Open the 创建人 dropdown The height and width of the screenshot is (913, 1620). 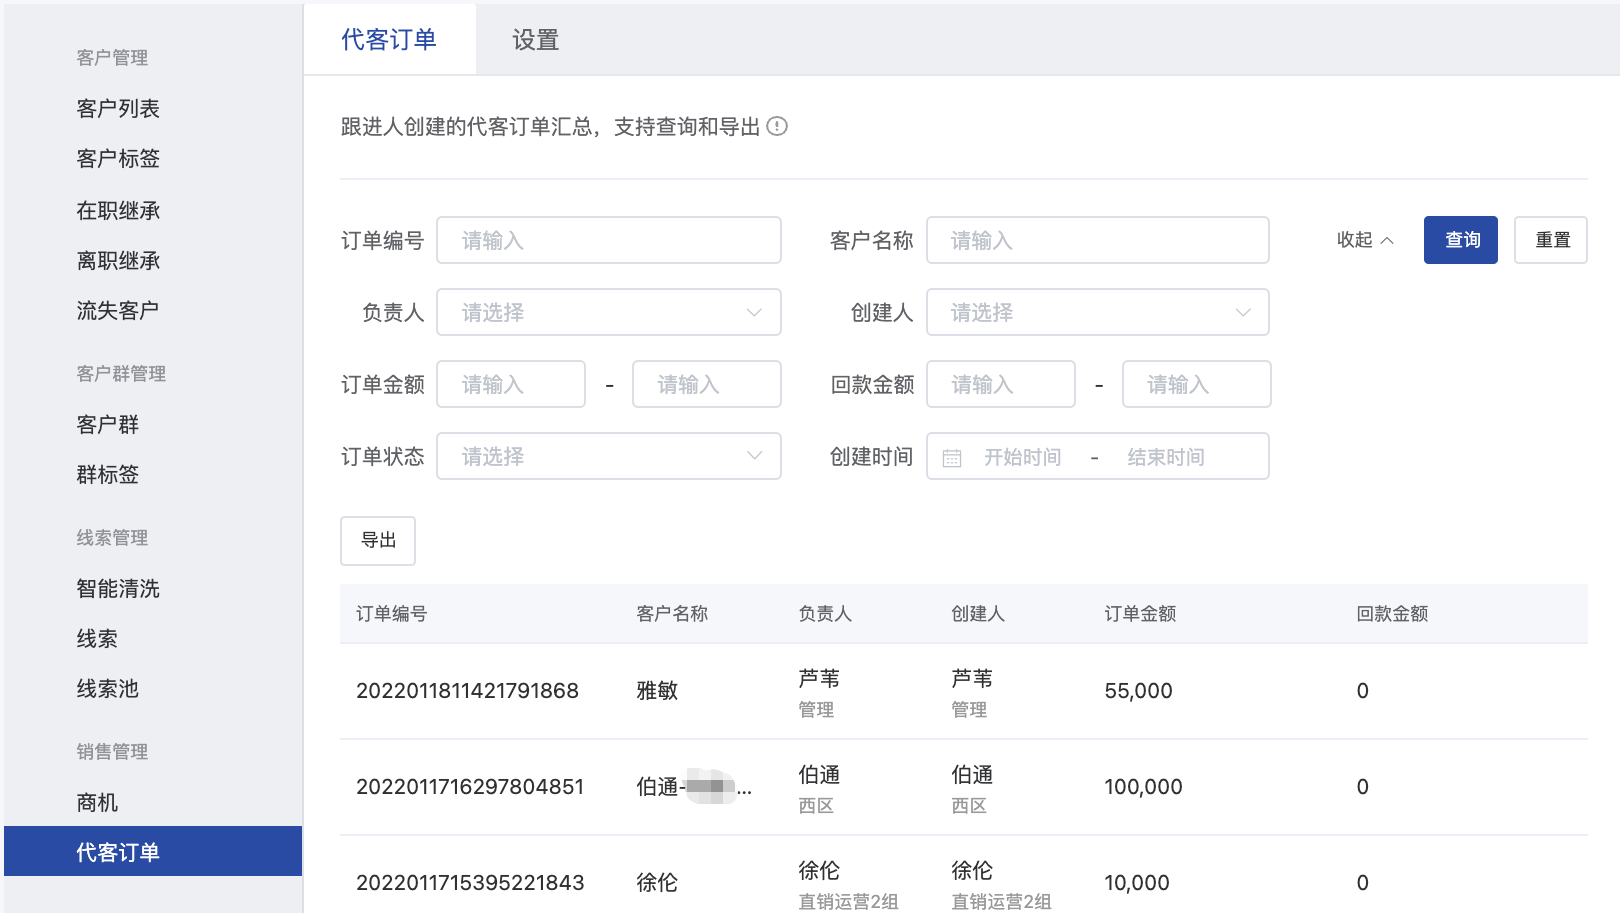pyautogui.click(x=1098, y=312)
